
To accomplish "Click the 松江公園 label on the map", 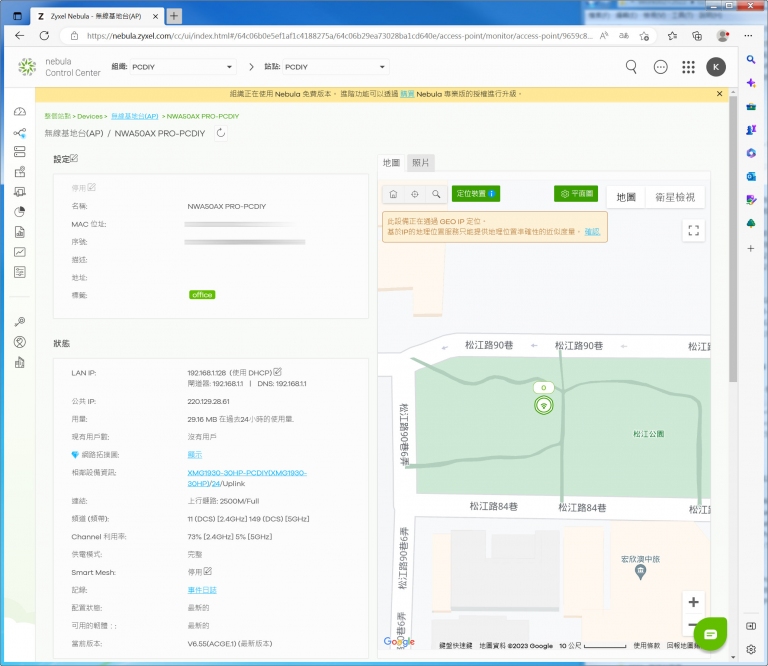I will click(x=648, y=434).
